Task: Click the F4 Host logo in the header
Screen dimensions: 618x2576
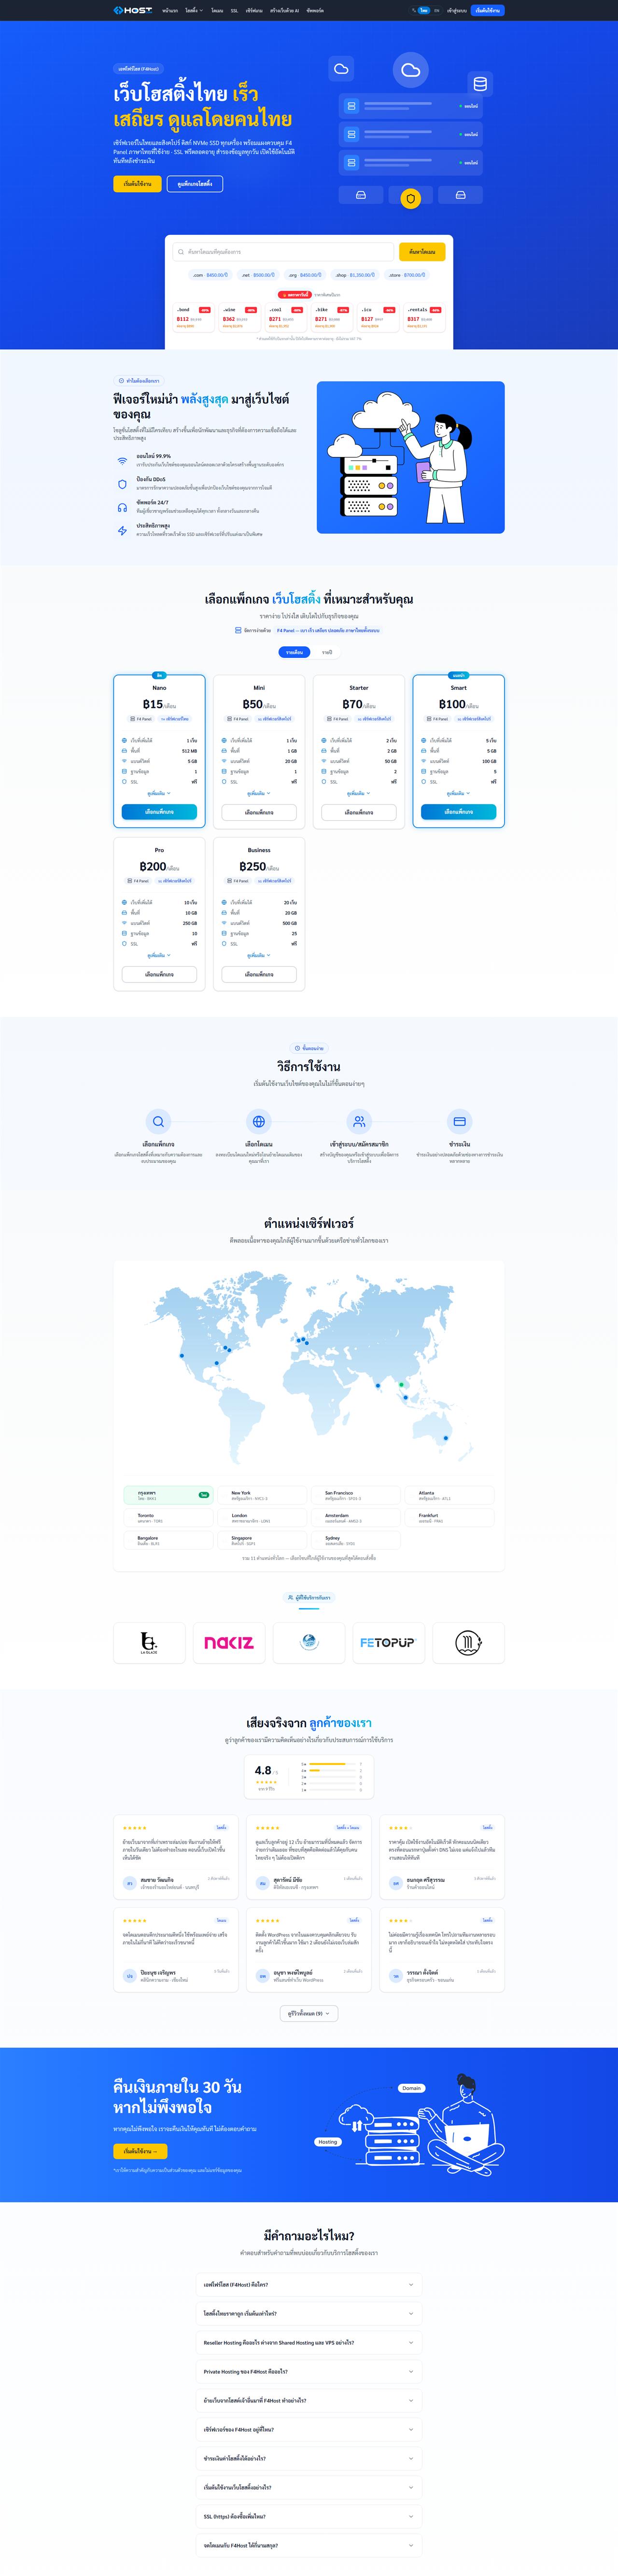Action: coord(132,10)
